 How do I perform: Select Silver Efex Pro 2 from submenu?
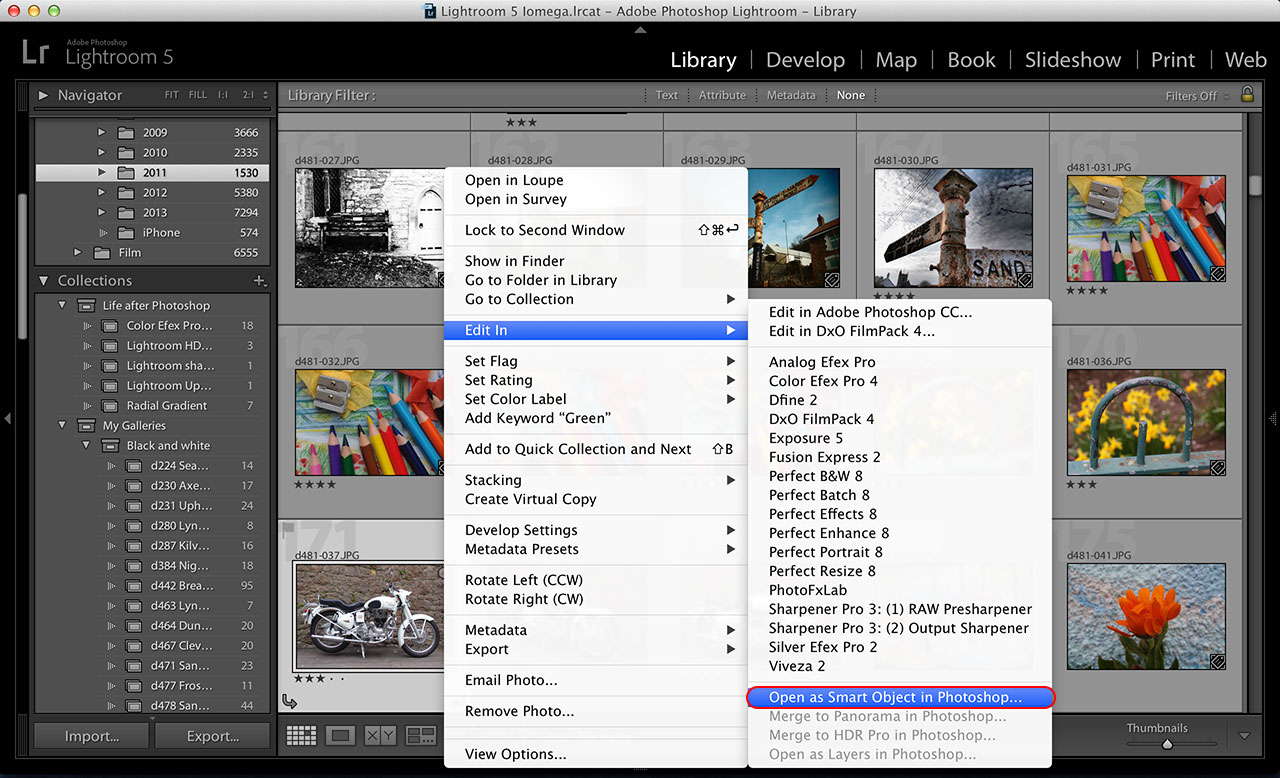[x=823, y=647]
